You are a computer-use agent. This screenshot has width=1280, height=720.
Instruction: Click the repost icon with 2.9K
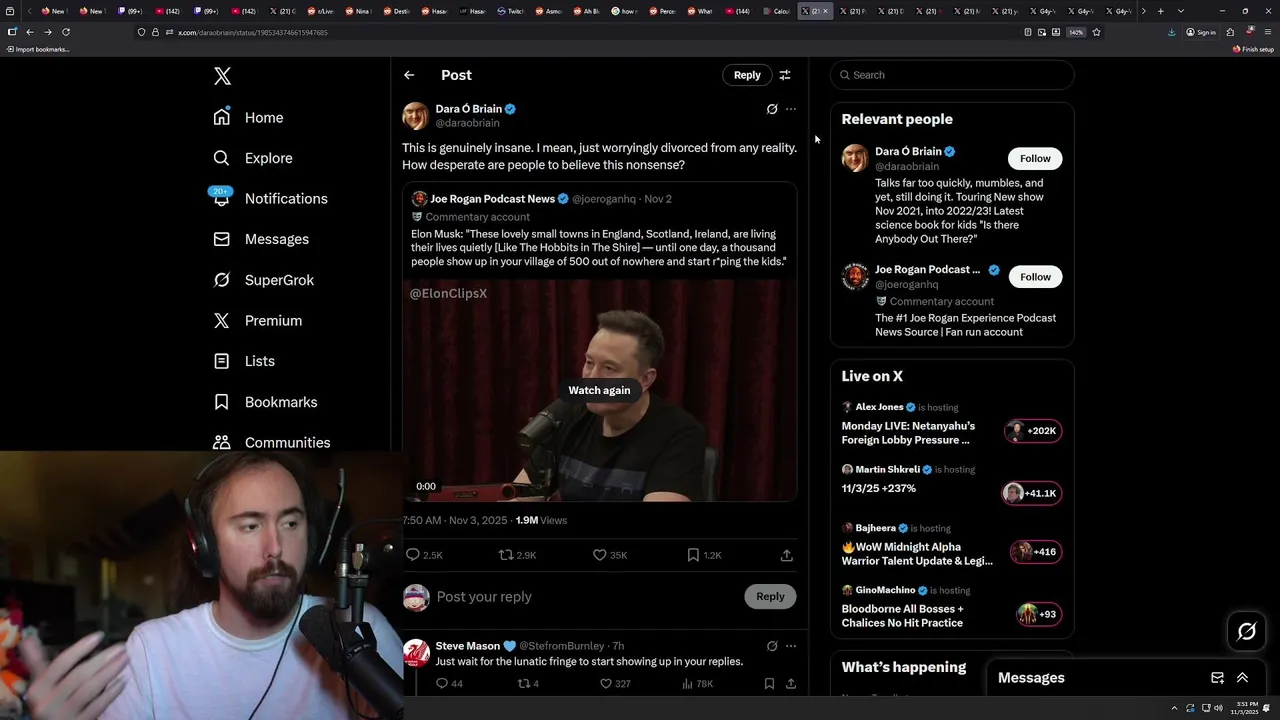click(x=506, y=555)
